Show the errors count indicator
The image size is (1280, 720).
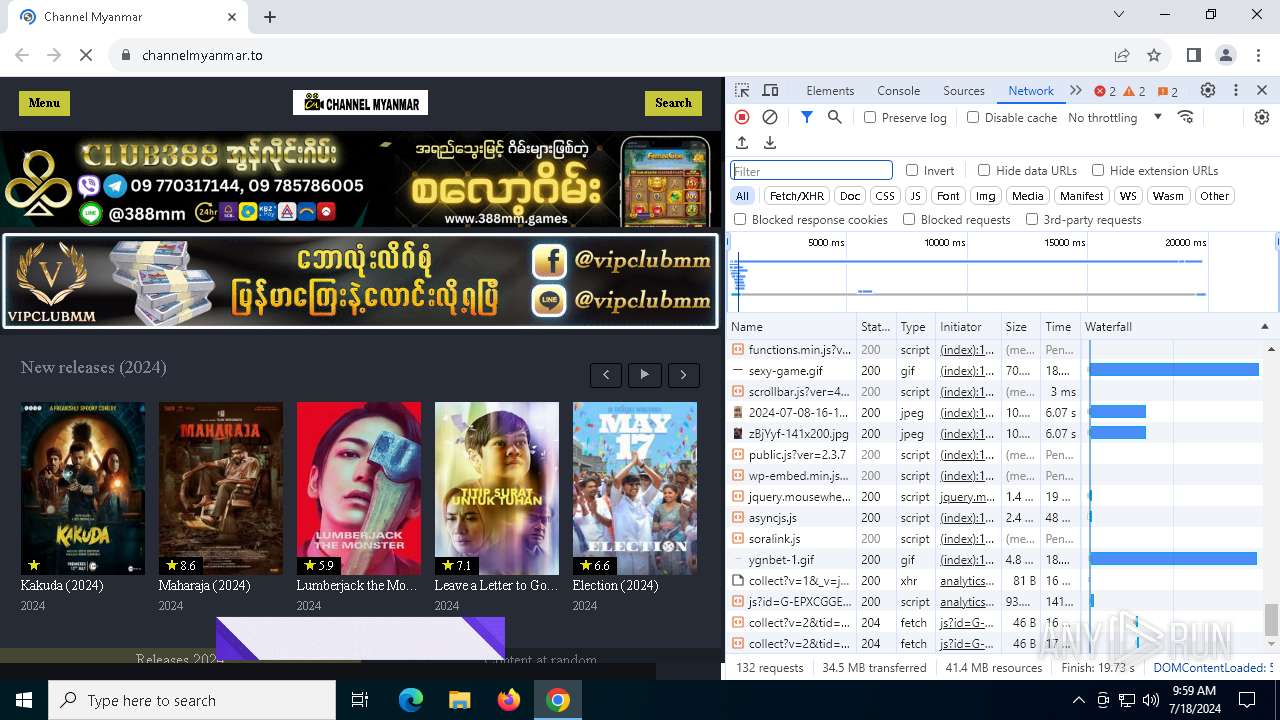[1105, 91]
